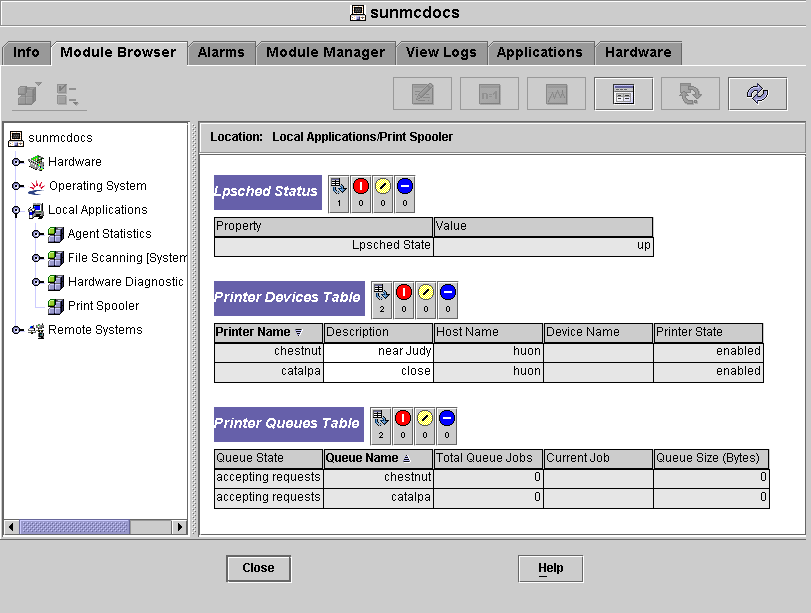The image size is (811, 613).
Task: Click the 'near Judy' description cell
Action: [x=379, y=351]
